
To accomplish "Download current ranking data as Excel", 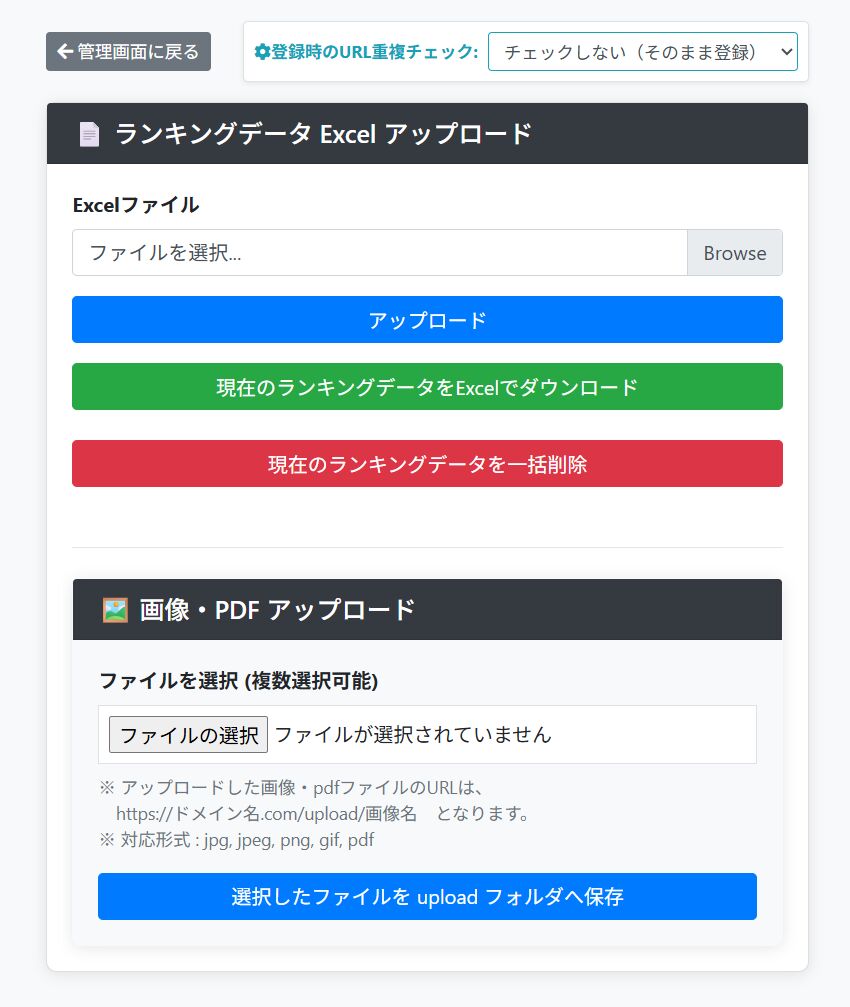I will pos(427,387).
